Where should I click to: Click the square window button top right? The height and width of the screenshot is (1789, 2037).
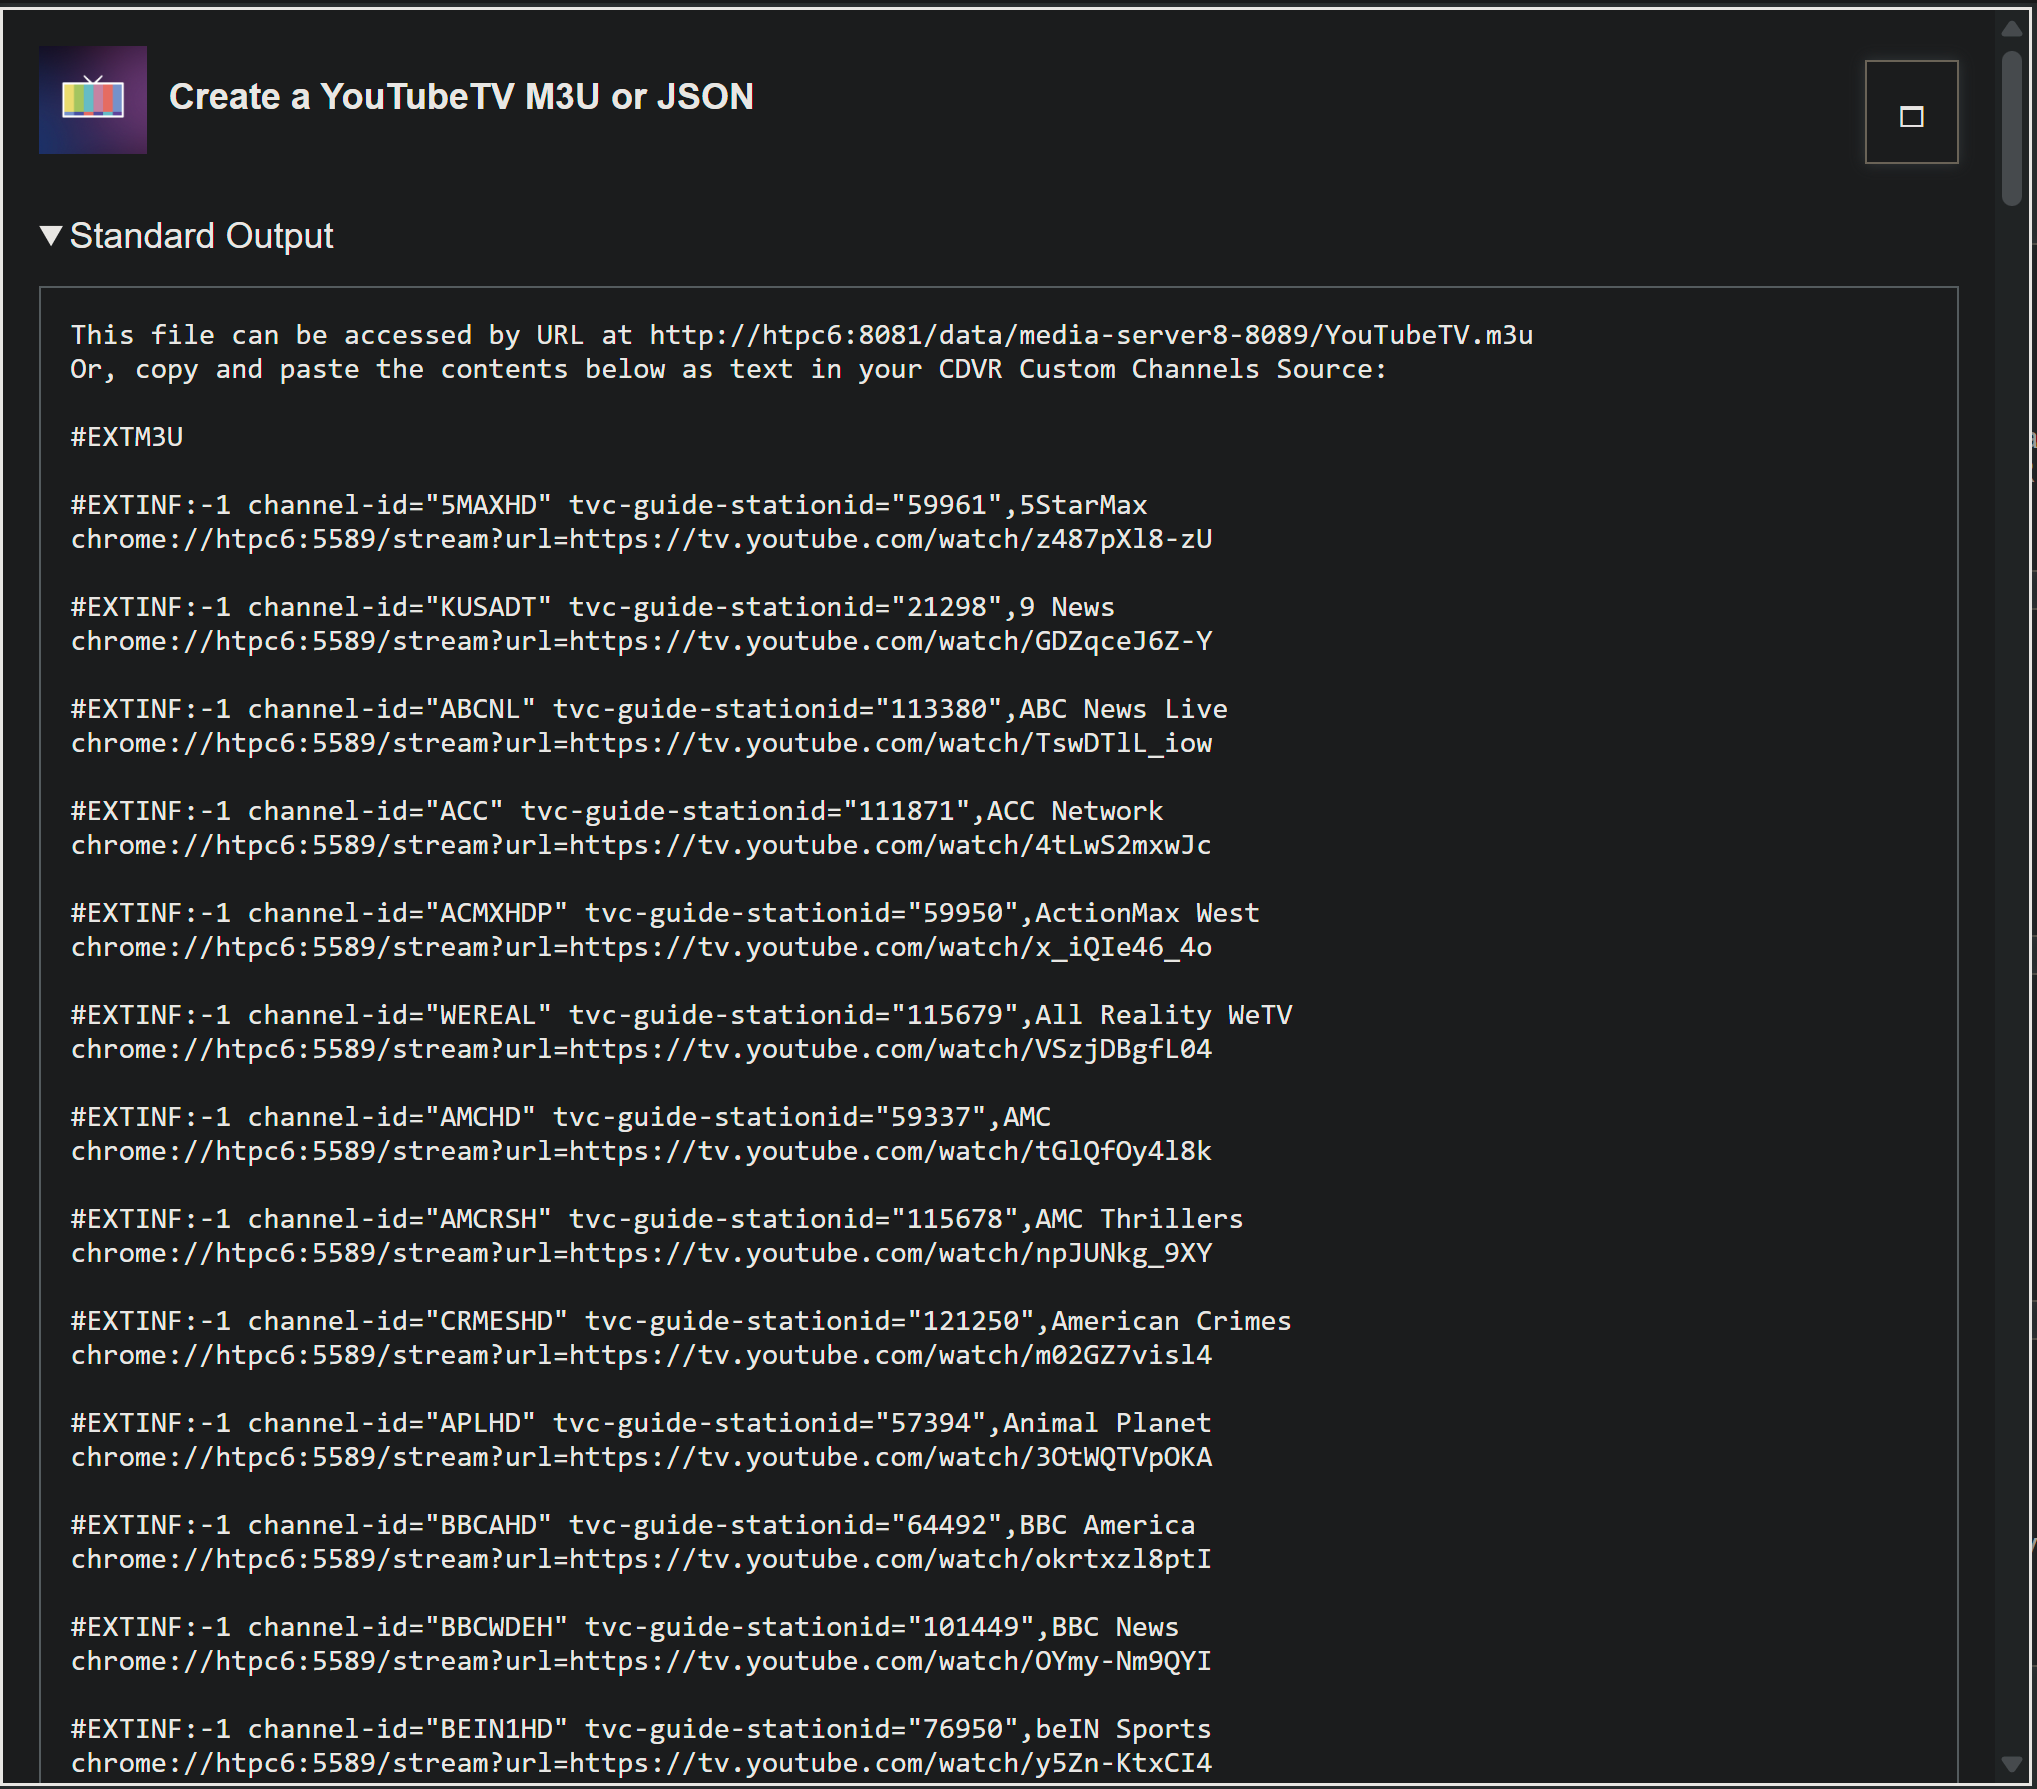(1910, 112)
